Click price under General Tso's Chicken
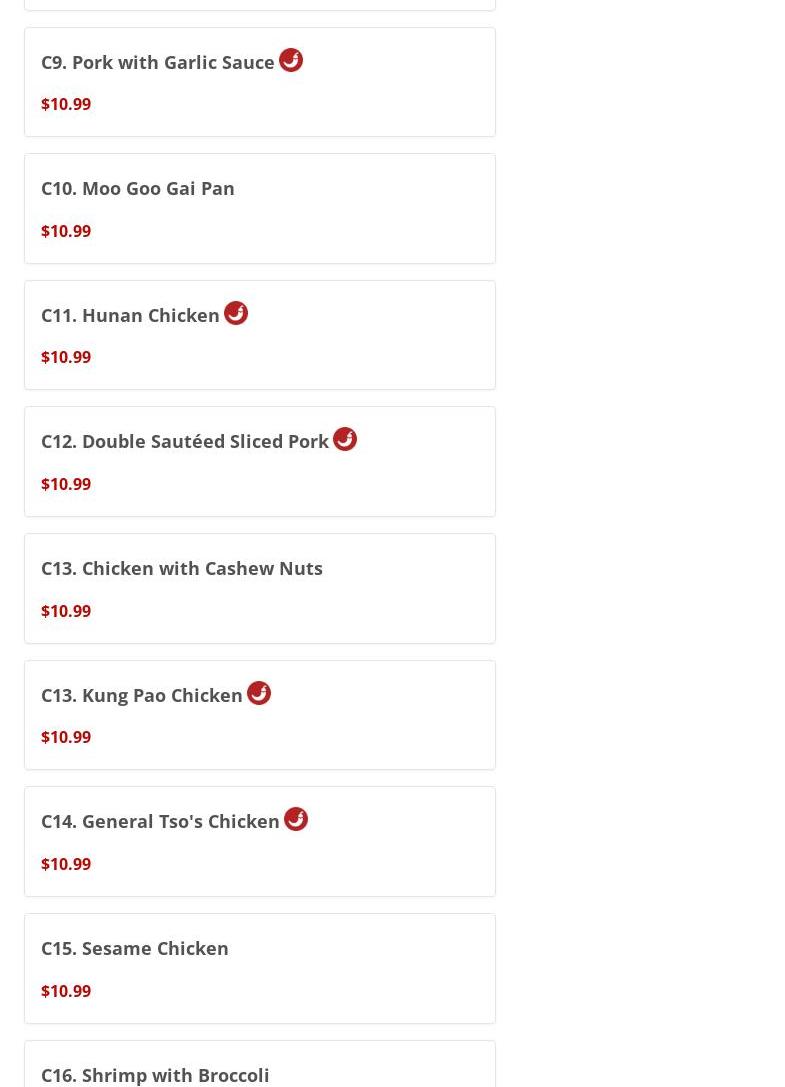 pos(66,864)
